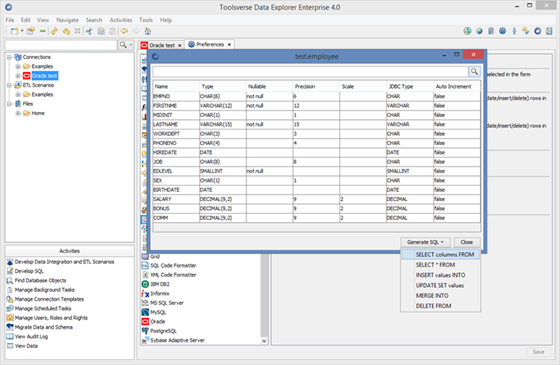Image resolution: width=560 pixels, height=365 pixels.
Task: Click the magnifier icon in test.employee dialog
Action: (x=474, y=71)
